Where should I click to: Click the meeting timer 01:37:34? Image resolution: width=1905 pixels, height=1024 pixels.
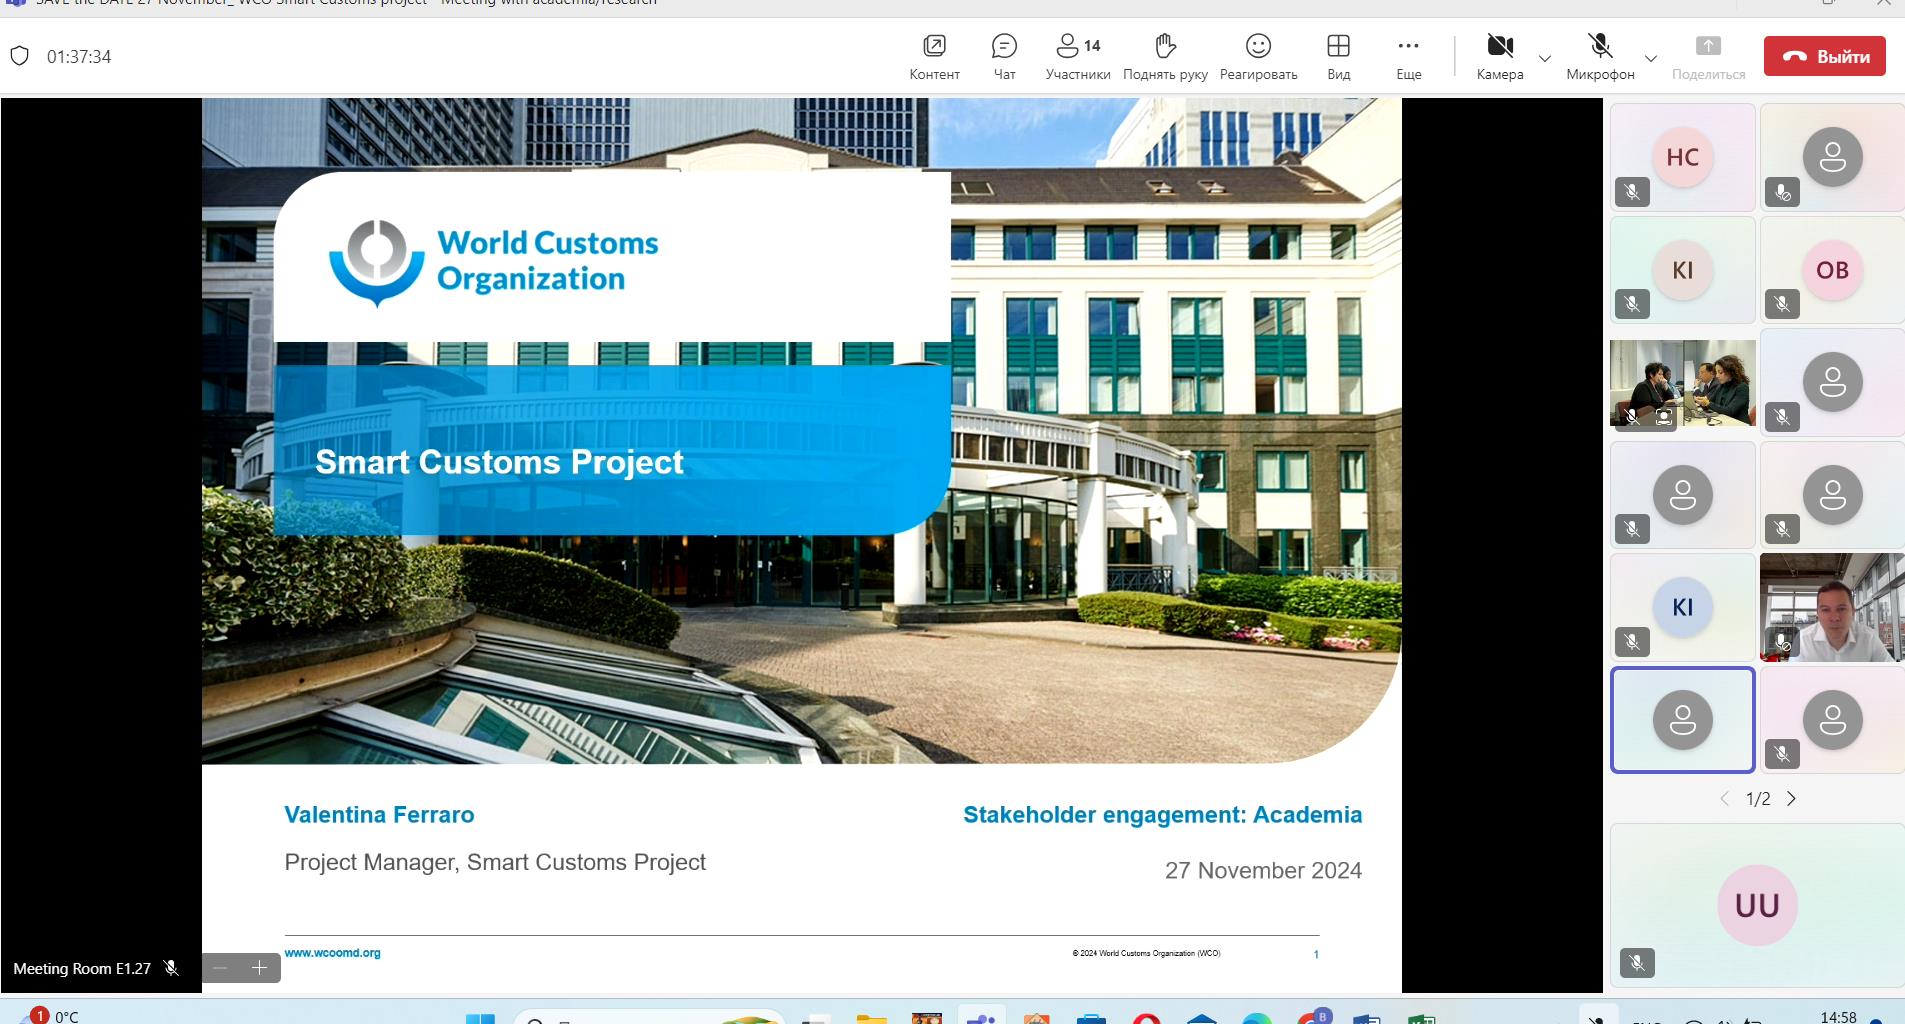pyautogui.click(x=79, y=57)
